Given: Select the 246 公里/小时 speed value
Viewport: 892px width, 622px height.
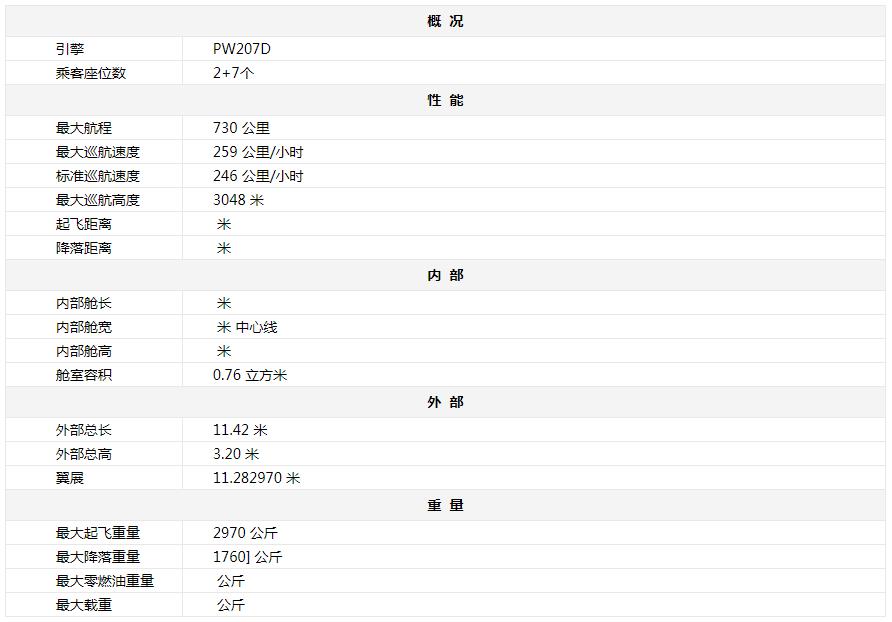Looking at the screenshot, I should tap(258, 176).
